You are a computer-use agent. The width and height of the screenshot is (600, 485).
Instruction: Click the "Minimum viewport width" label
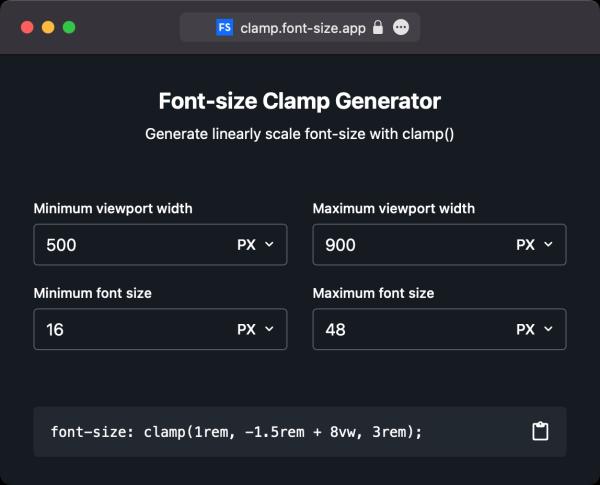113,209
